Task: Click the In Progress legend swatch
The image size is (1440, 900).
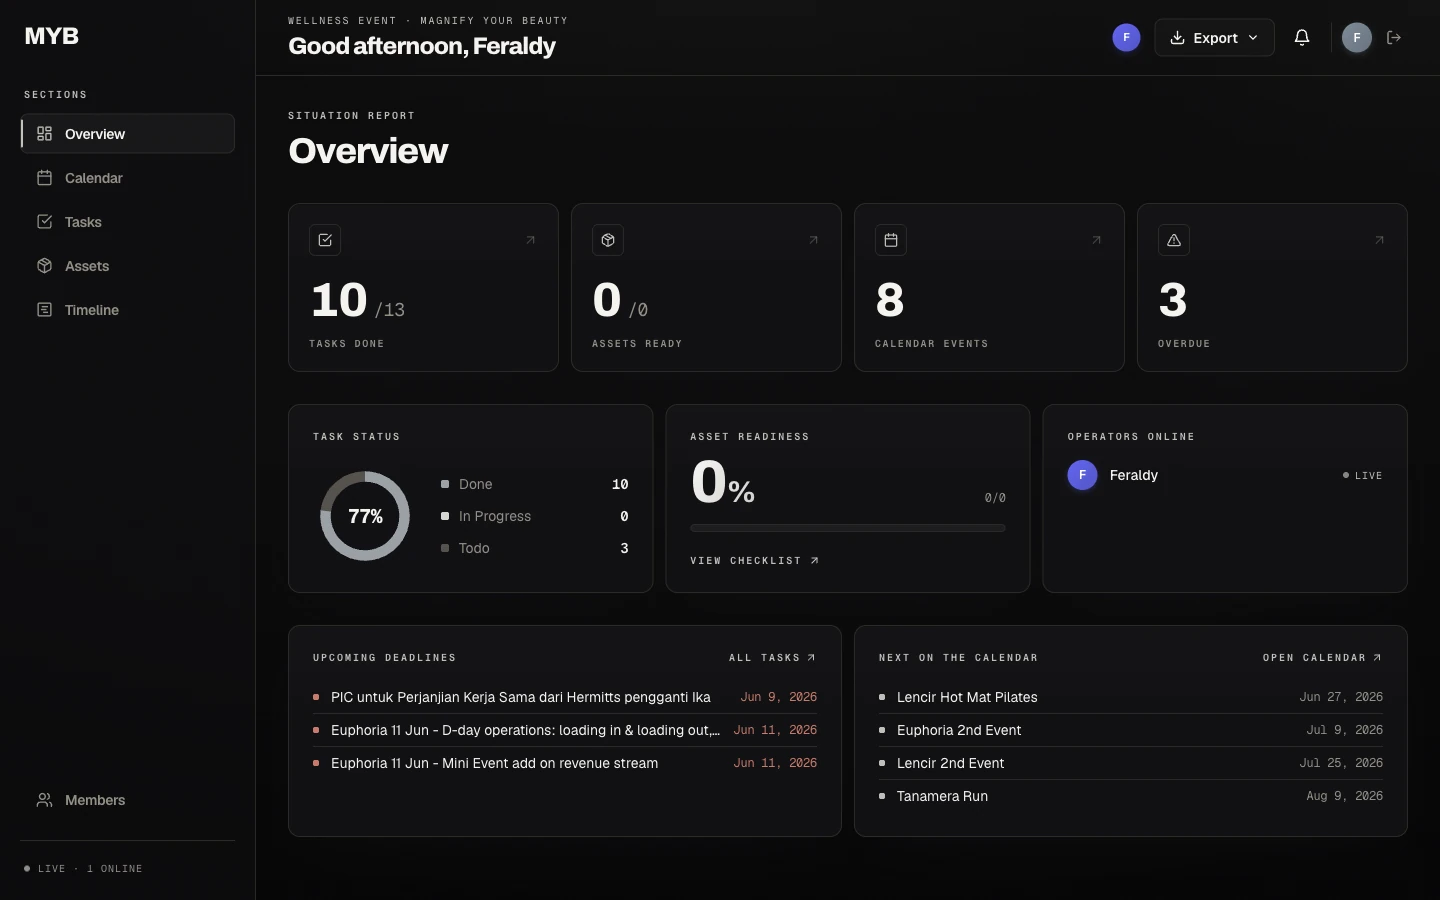Action: 445,516
